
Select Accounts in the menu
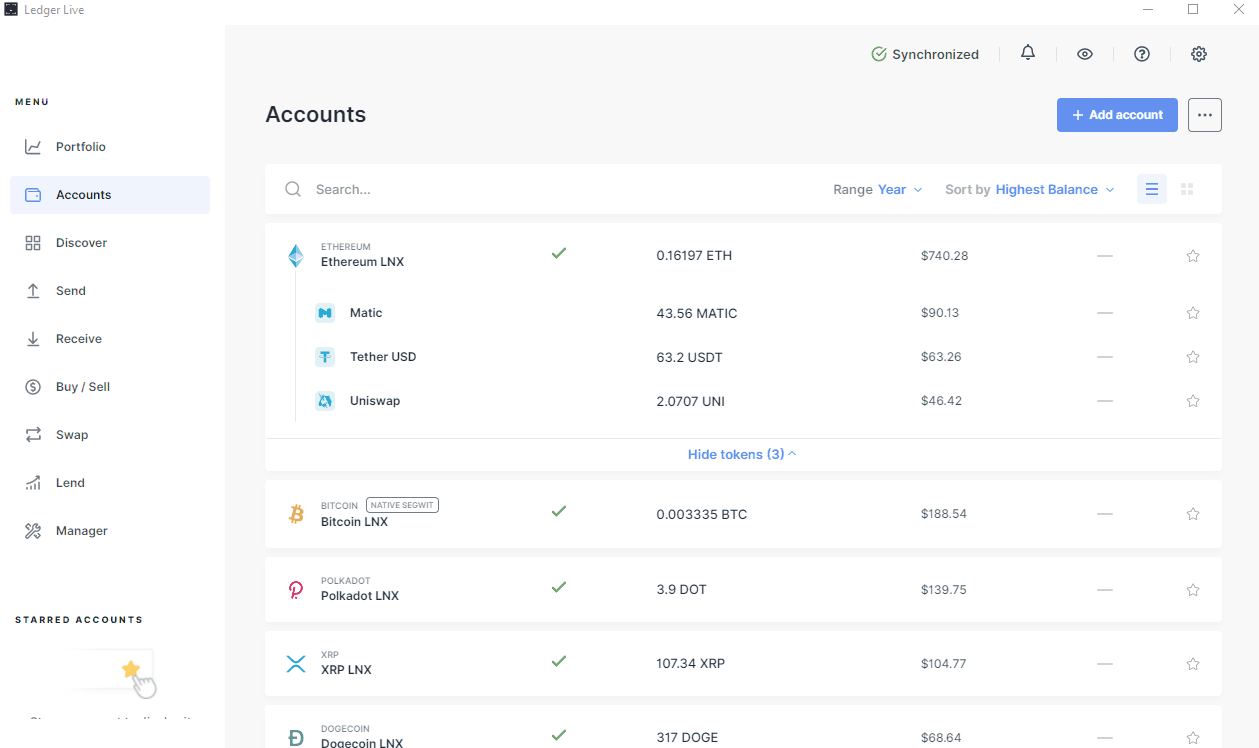[110, 195]
